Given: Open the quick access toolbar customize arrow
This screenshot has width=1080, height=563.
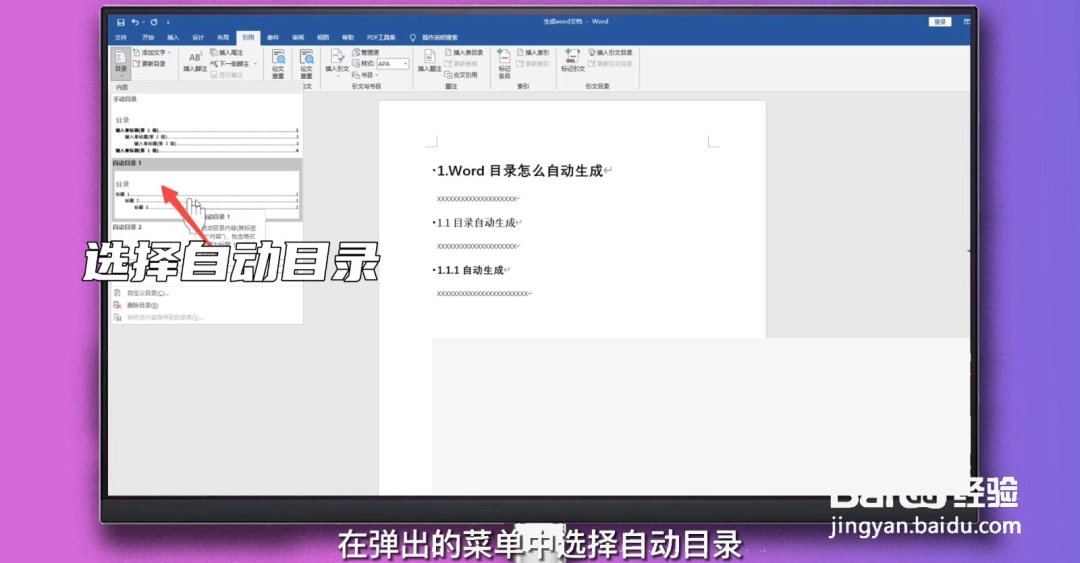Looking at the screenshot, I should tap(168, 22).
